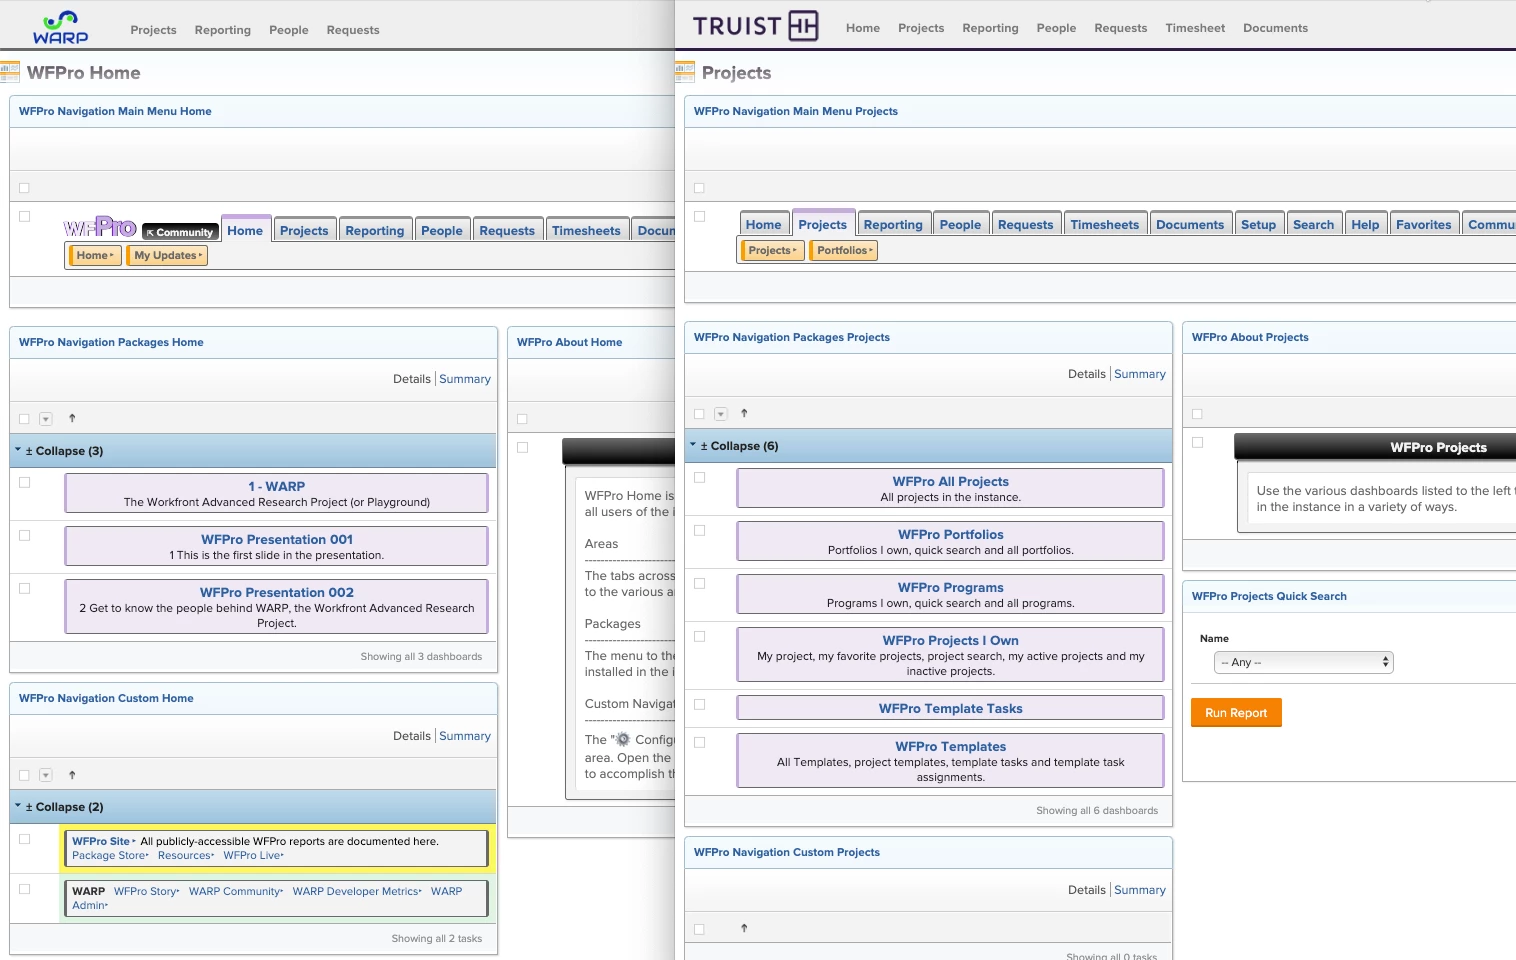The image size is (1516, 960).
Task: Tick the WFPro Site task row checkbox
Action: pyautogui.click(x=25, y=839)
